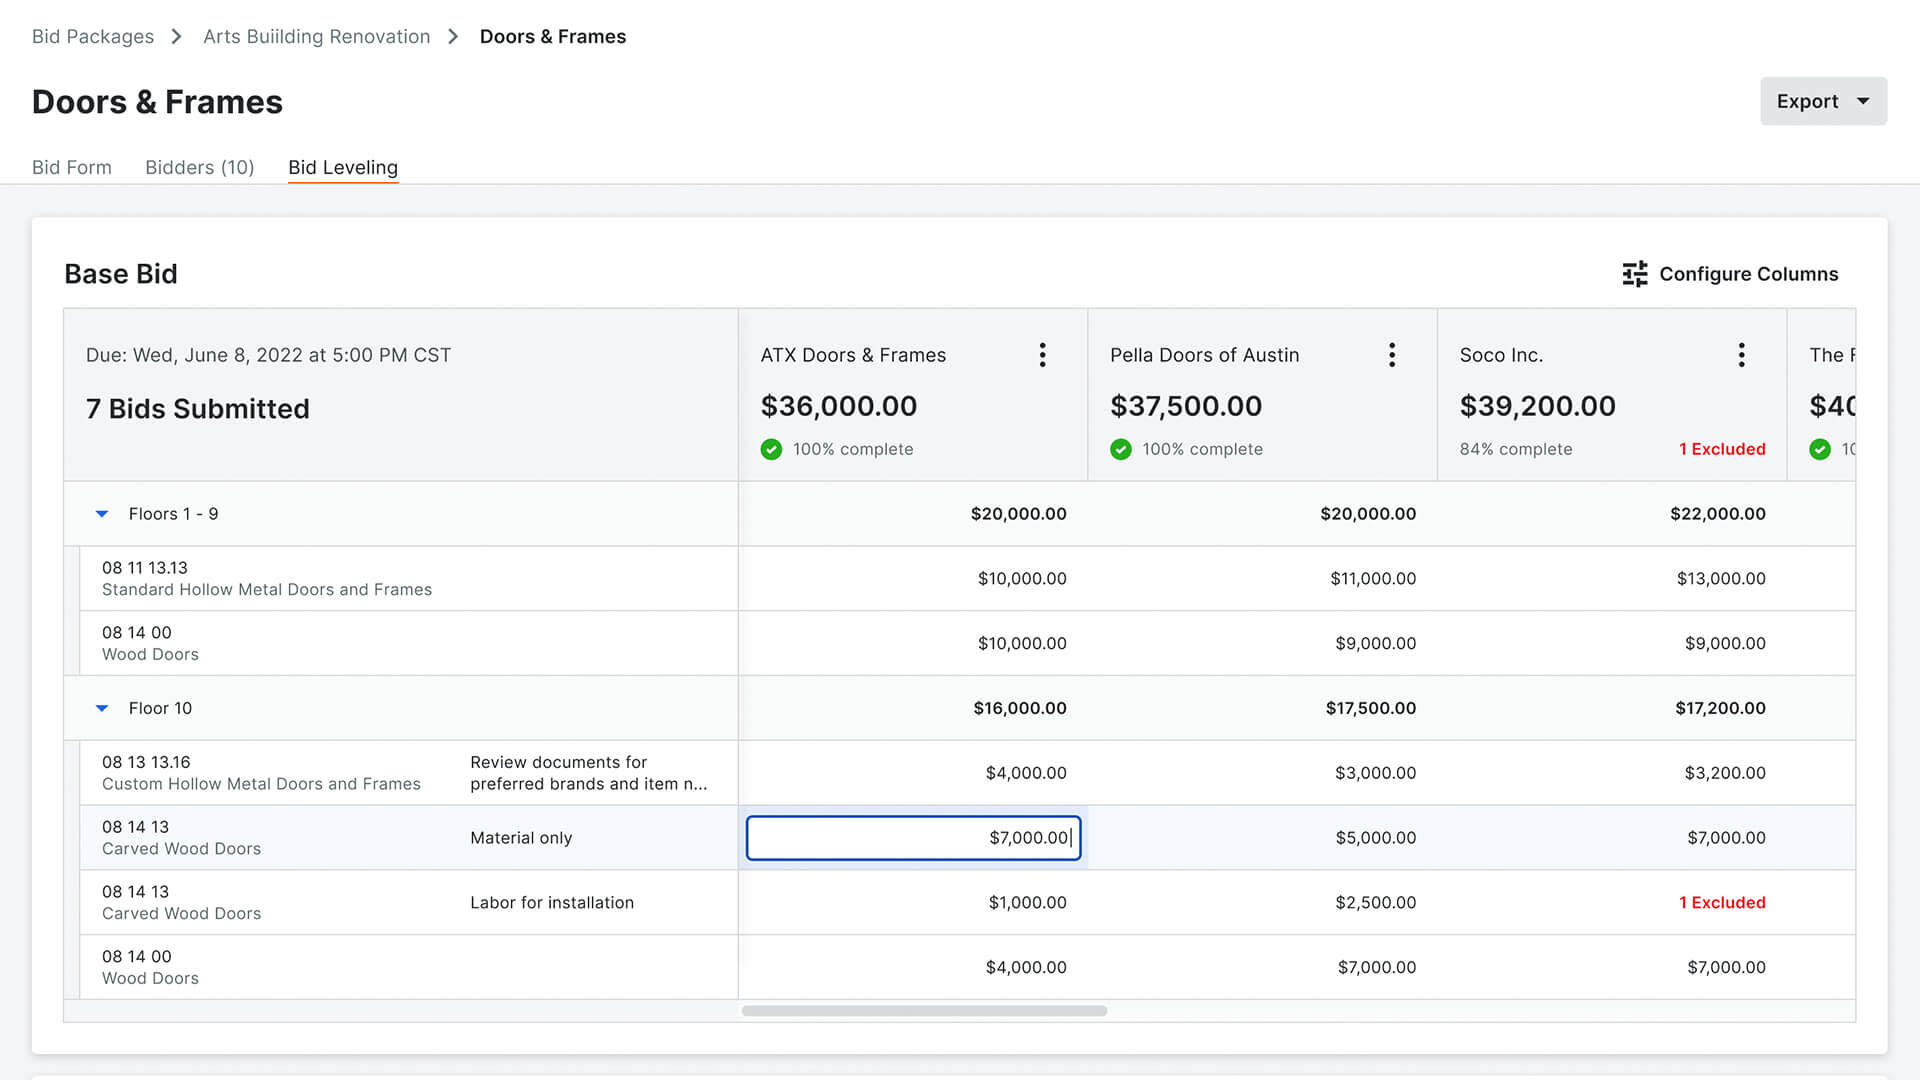Open the kebab menu for Pella Doors of Austin
The height and width of the screenshot is (1080, 1920).
coord(1392,354)
